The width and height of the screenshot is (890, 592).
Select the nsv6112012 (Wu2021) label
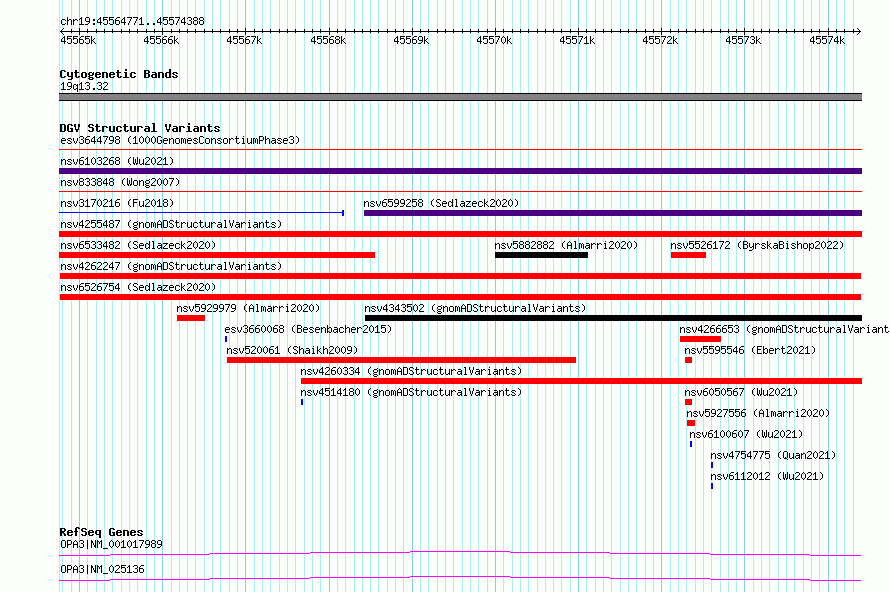click(767, 476)
